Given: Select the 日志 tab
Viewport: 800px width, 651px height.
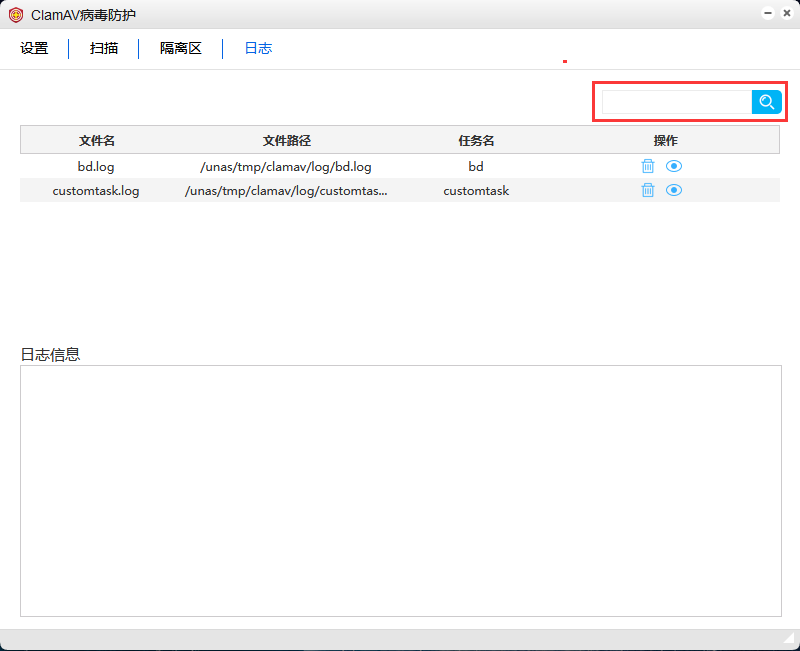Looking at the screenshot, I should click(x=258, y=48).
